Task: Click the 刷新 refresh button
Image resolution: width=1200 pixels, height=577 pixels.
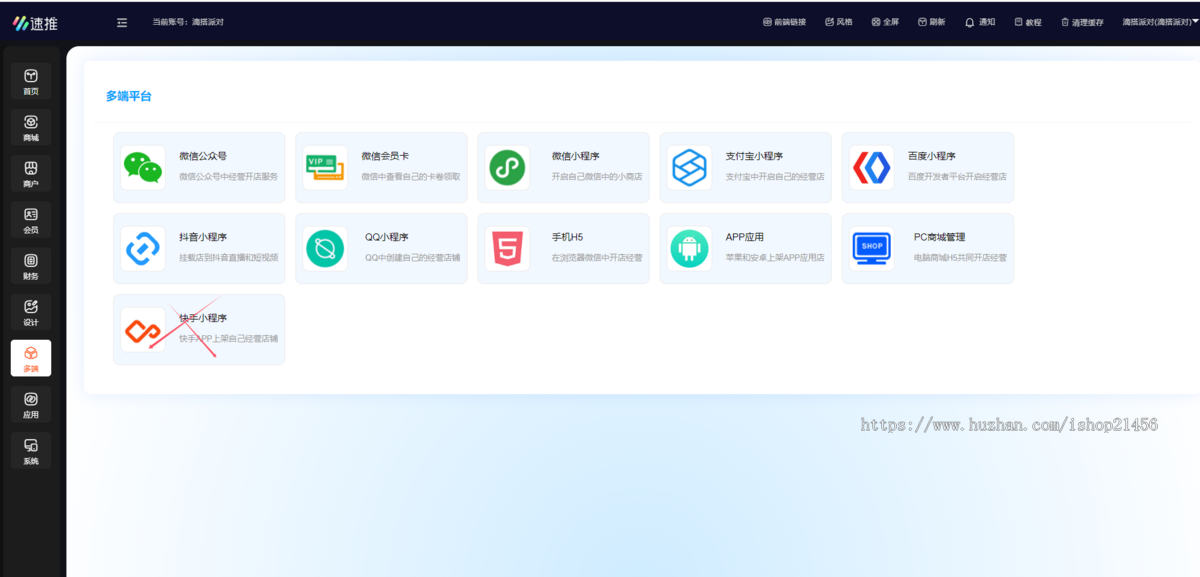Action: pos(931,22)
